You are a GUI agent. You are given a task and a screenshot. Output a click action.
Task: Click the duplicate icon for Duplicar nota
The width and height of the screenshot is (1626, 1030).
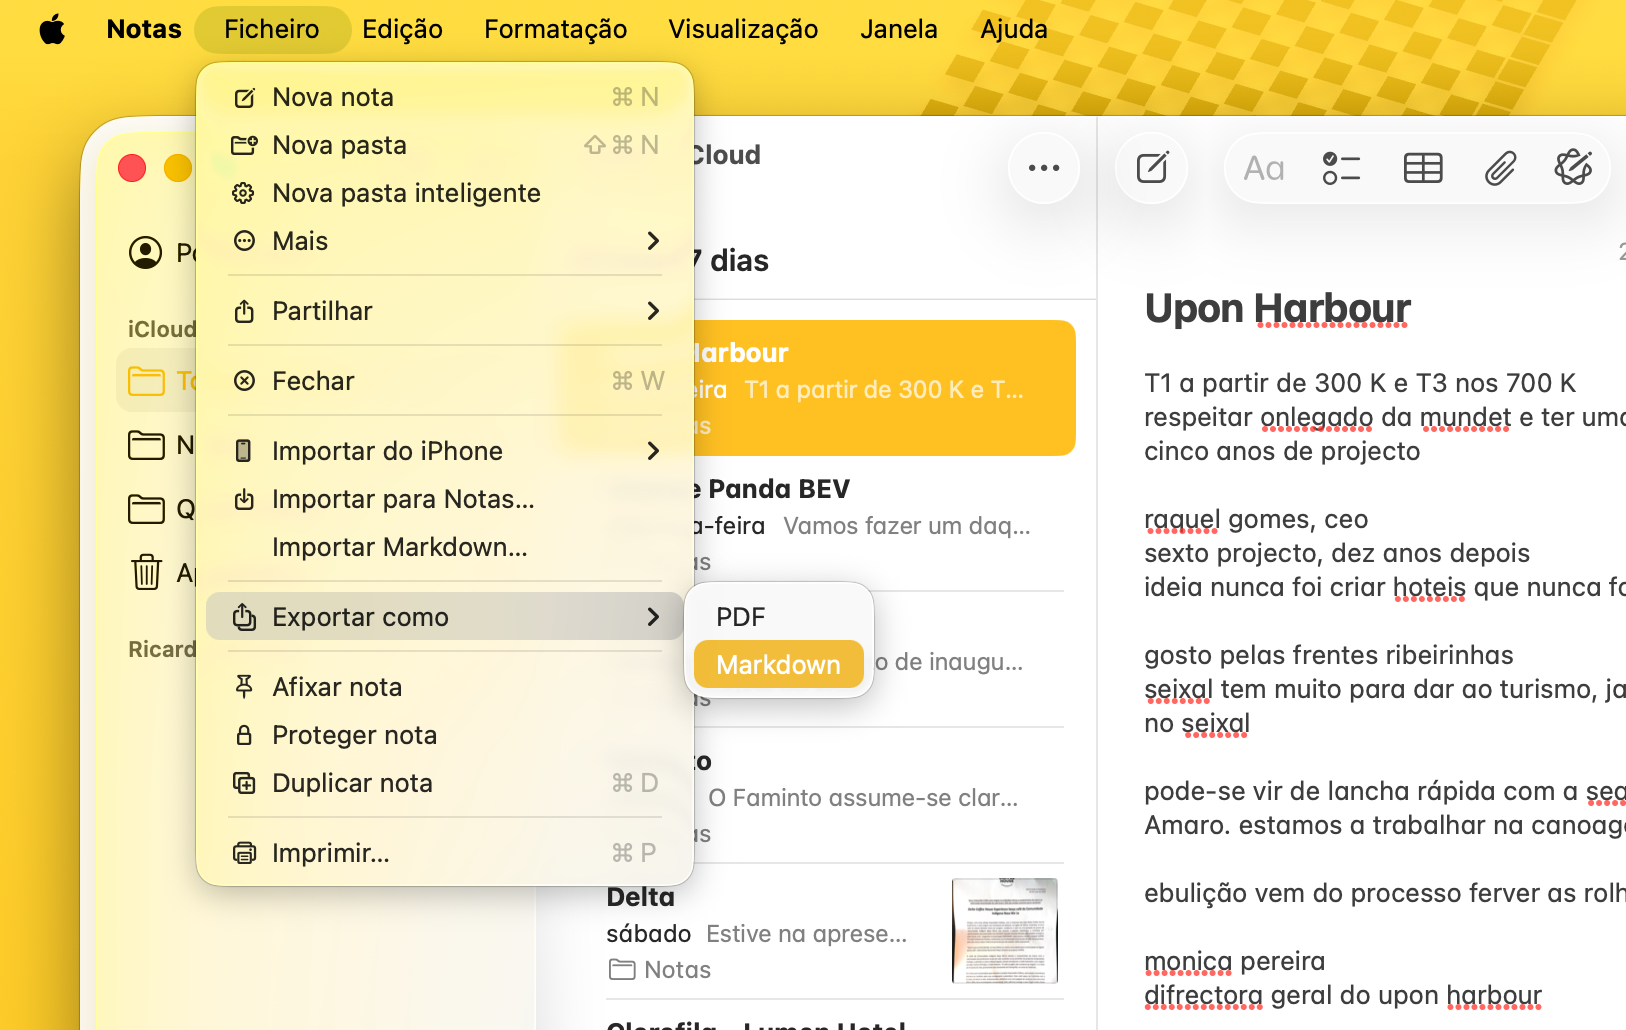(x=244, y=783)
